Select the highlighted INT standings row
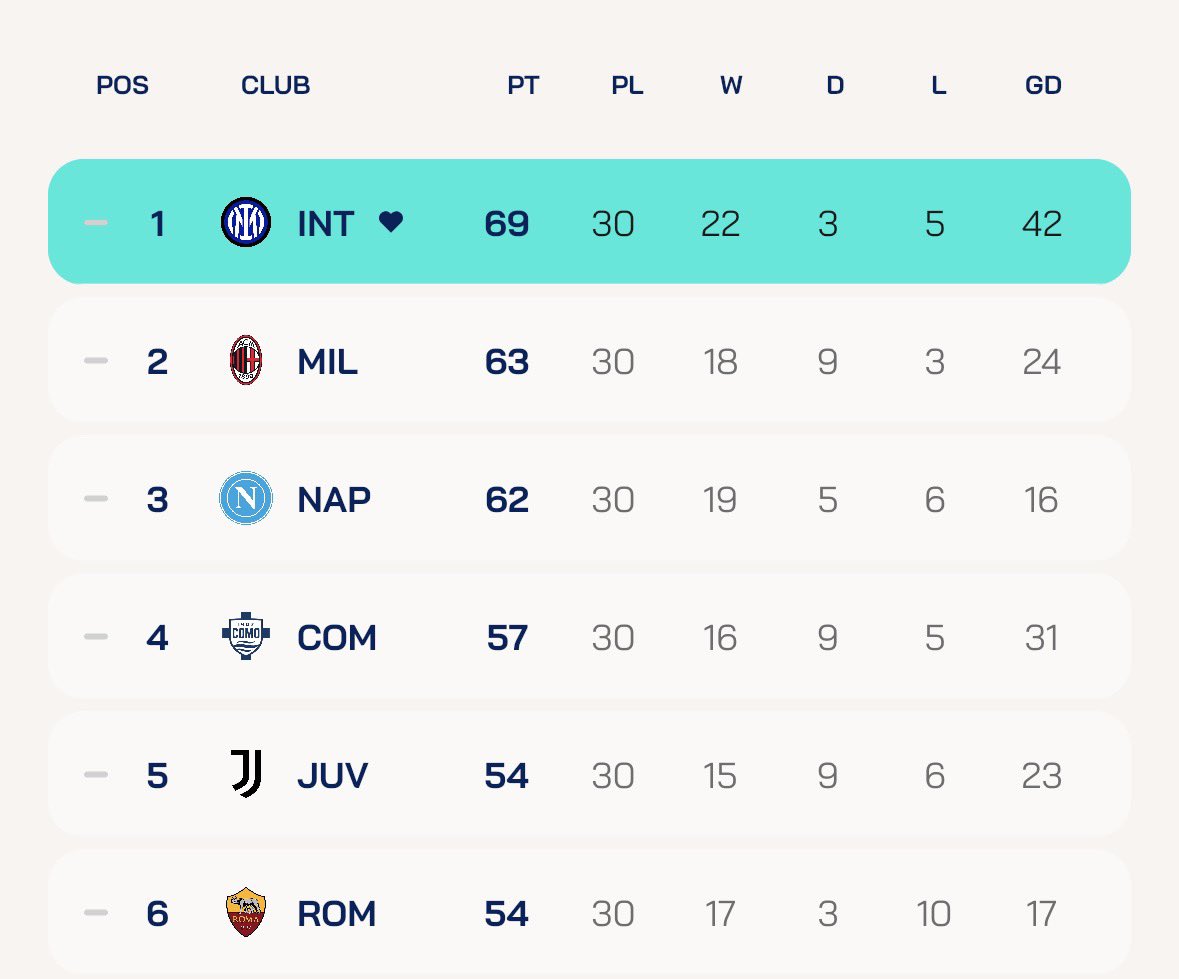This screenshot has width=1179, height=979. click(590, 221)
